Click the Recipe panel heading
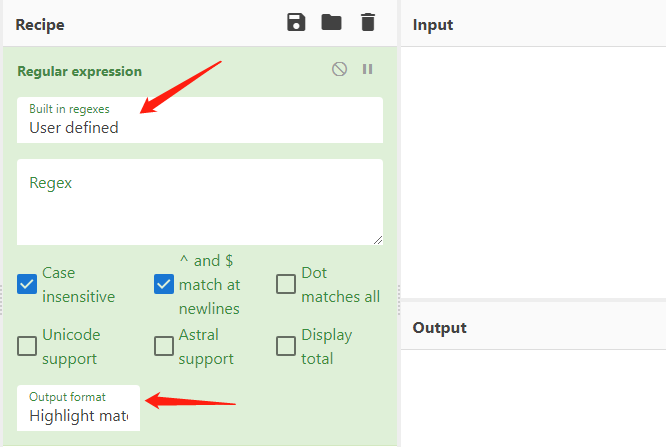The image size is (666, 447). (40, 23)
